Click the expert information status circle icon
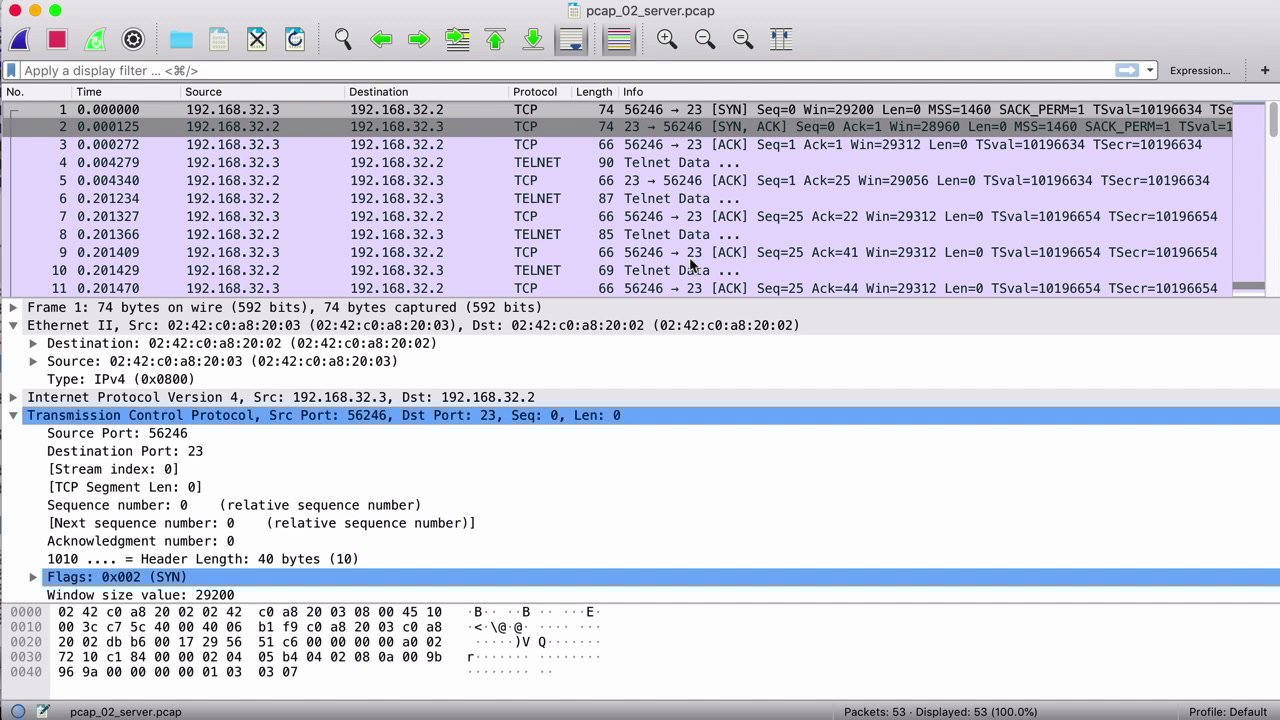Viewport: 1280px width, 720px height. [x=18, y=711]
